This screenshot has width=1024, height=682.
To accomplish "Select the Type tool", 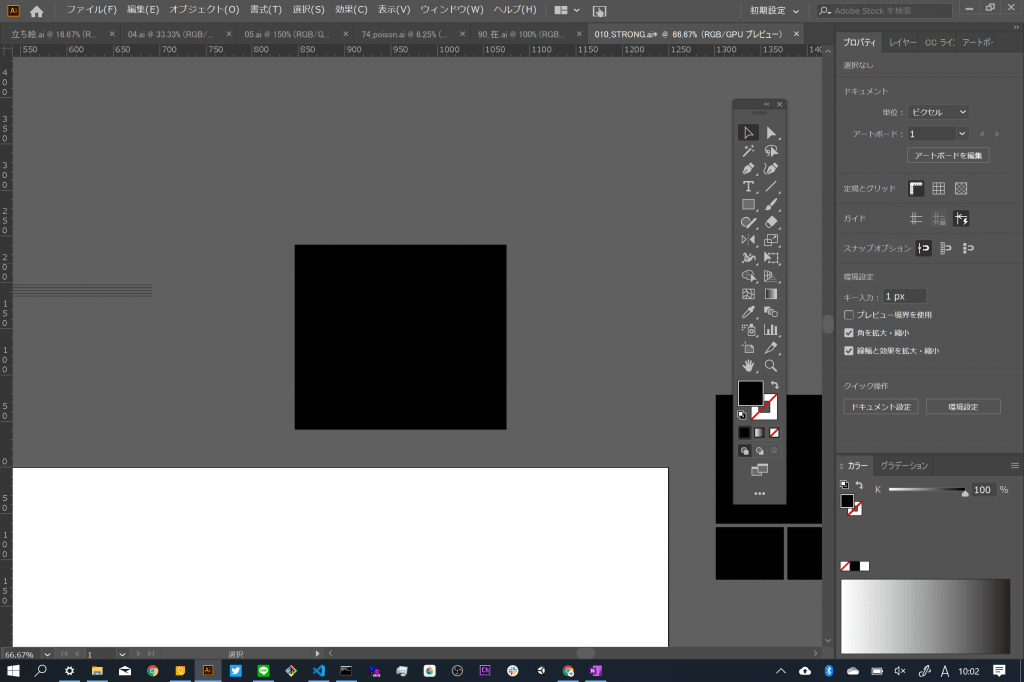I will coord(748,187).
